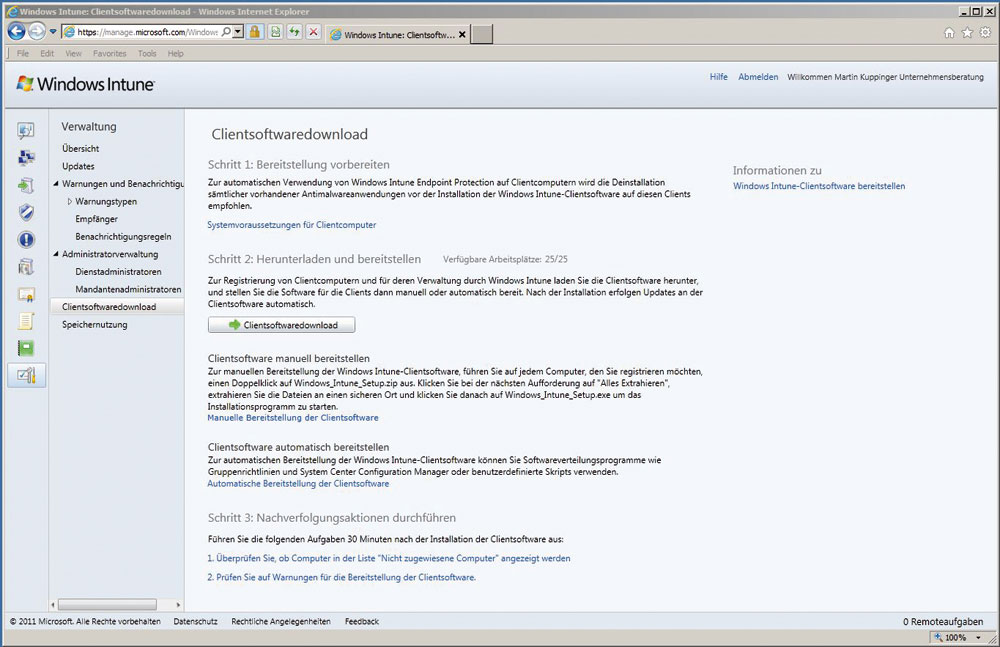
Task: Open the File menu
Action: click(23, 54)
